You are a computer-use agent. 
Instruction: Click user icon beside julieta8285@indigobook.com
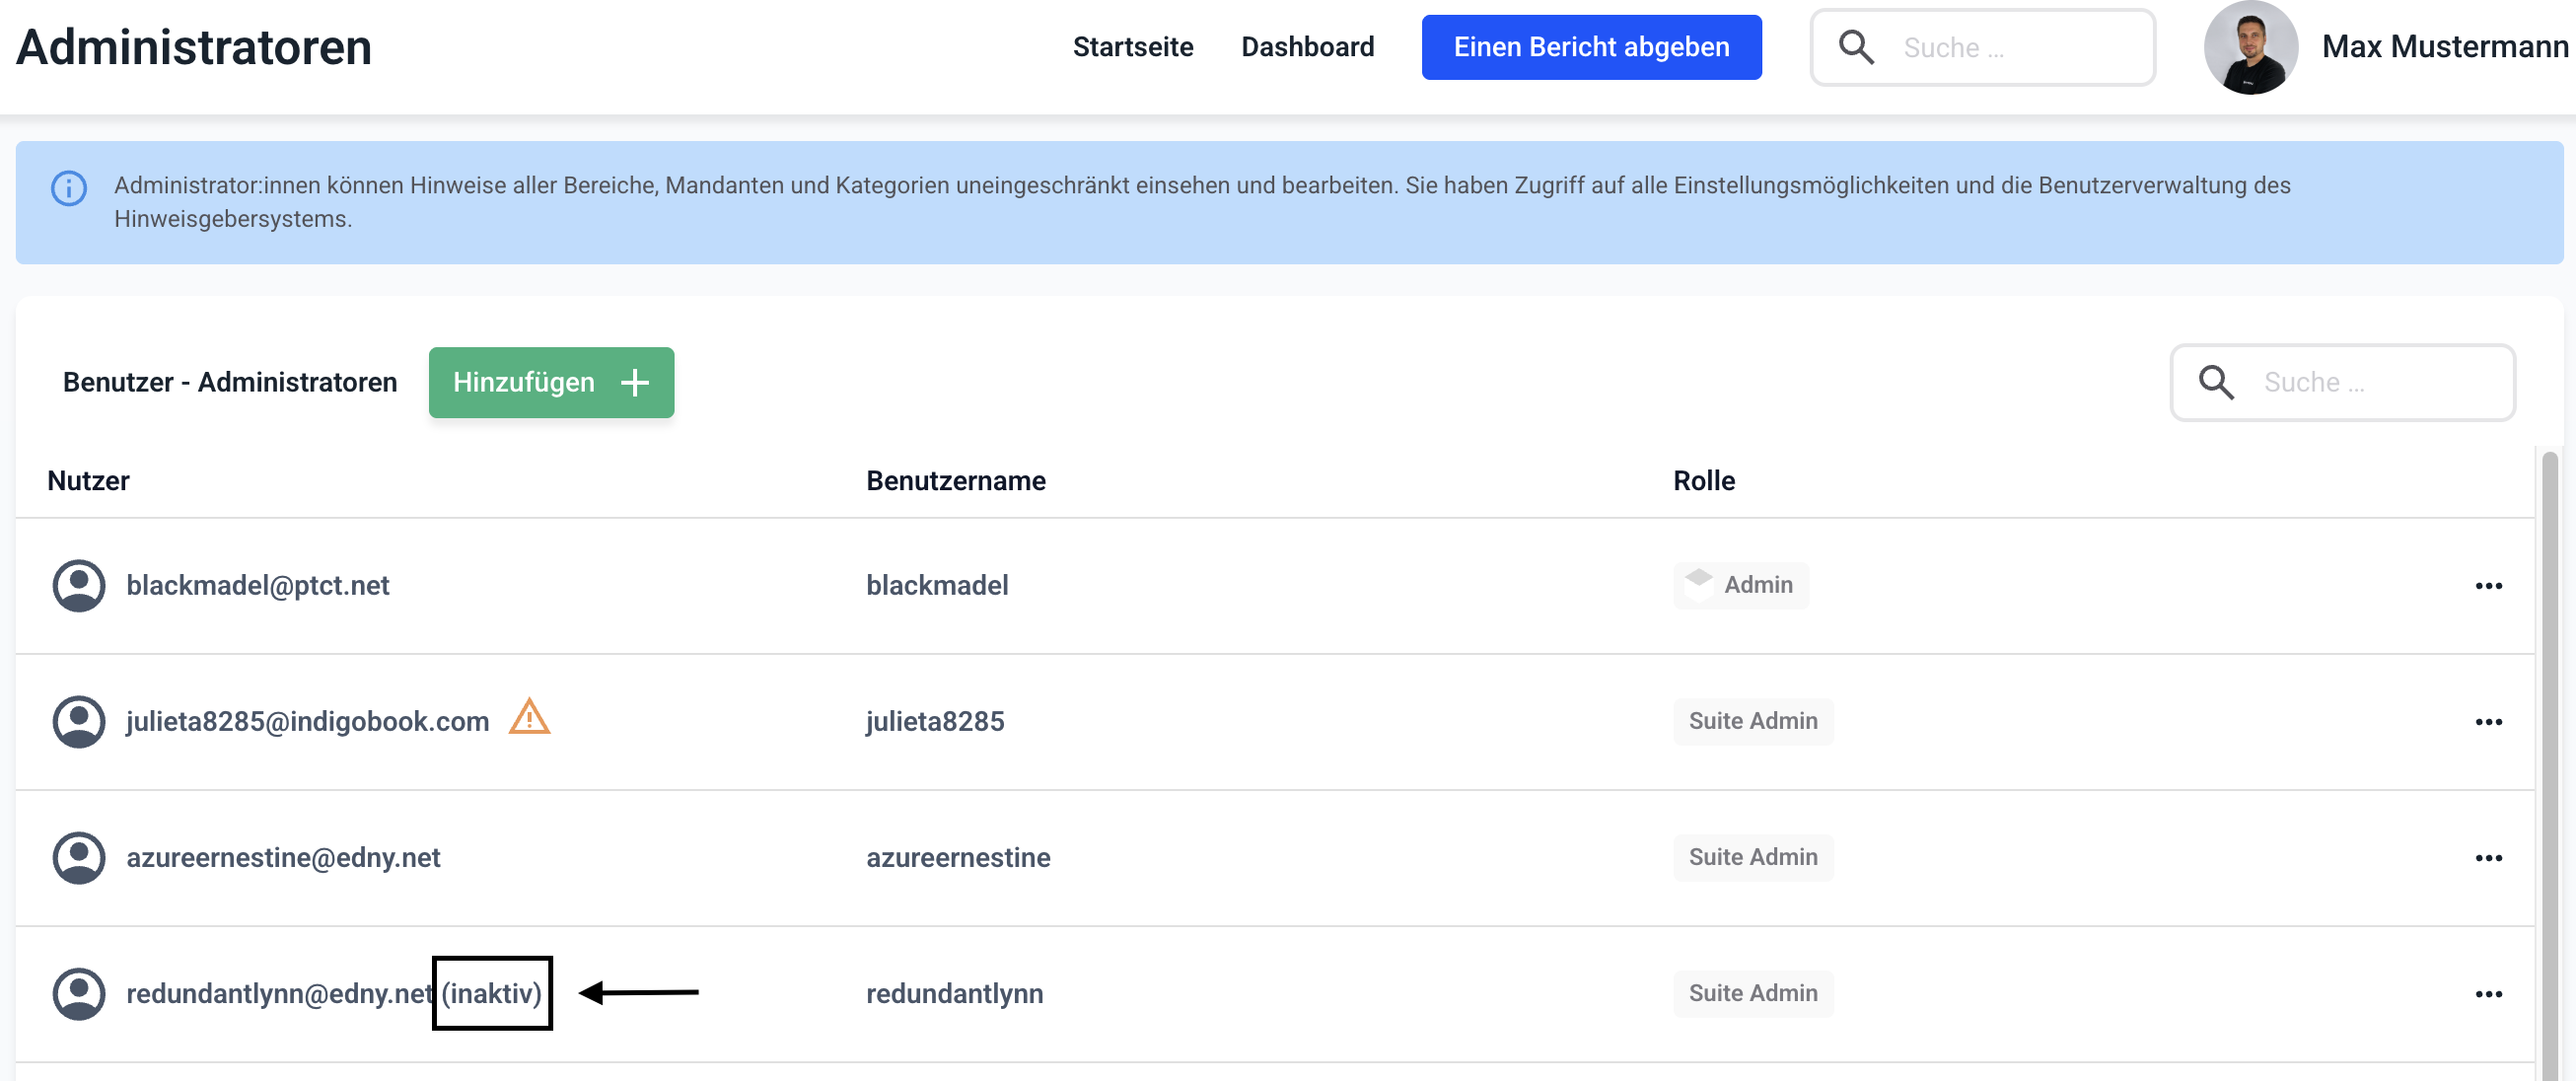click(x=79, y=721)
